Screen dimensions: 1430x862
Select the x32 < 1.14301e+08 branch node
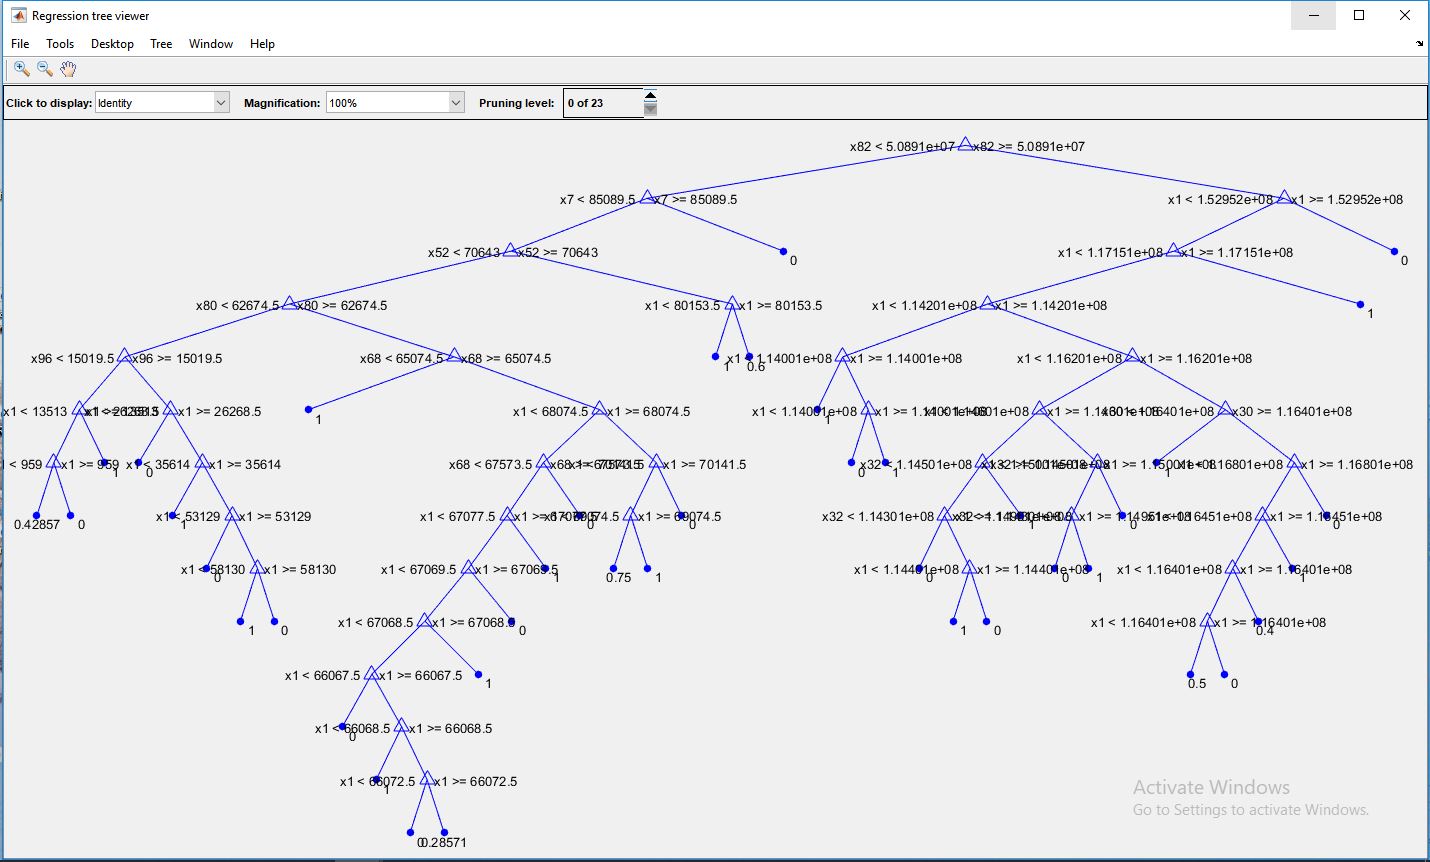[x=944, y=515]
